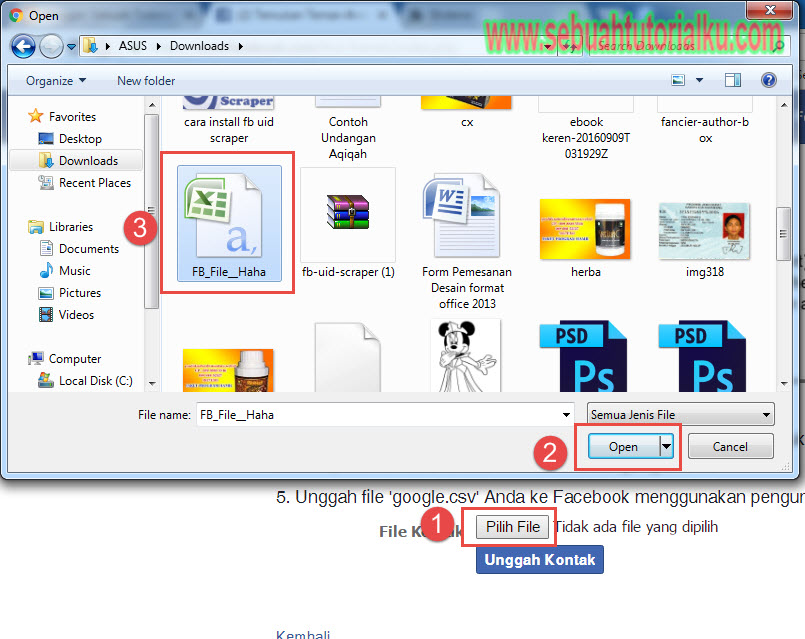Select the bottom-row herbal bottle image
This screenshot has height=639, width=805.
click(228, 370)
